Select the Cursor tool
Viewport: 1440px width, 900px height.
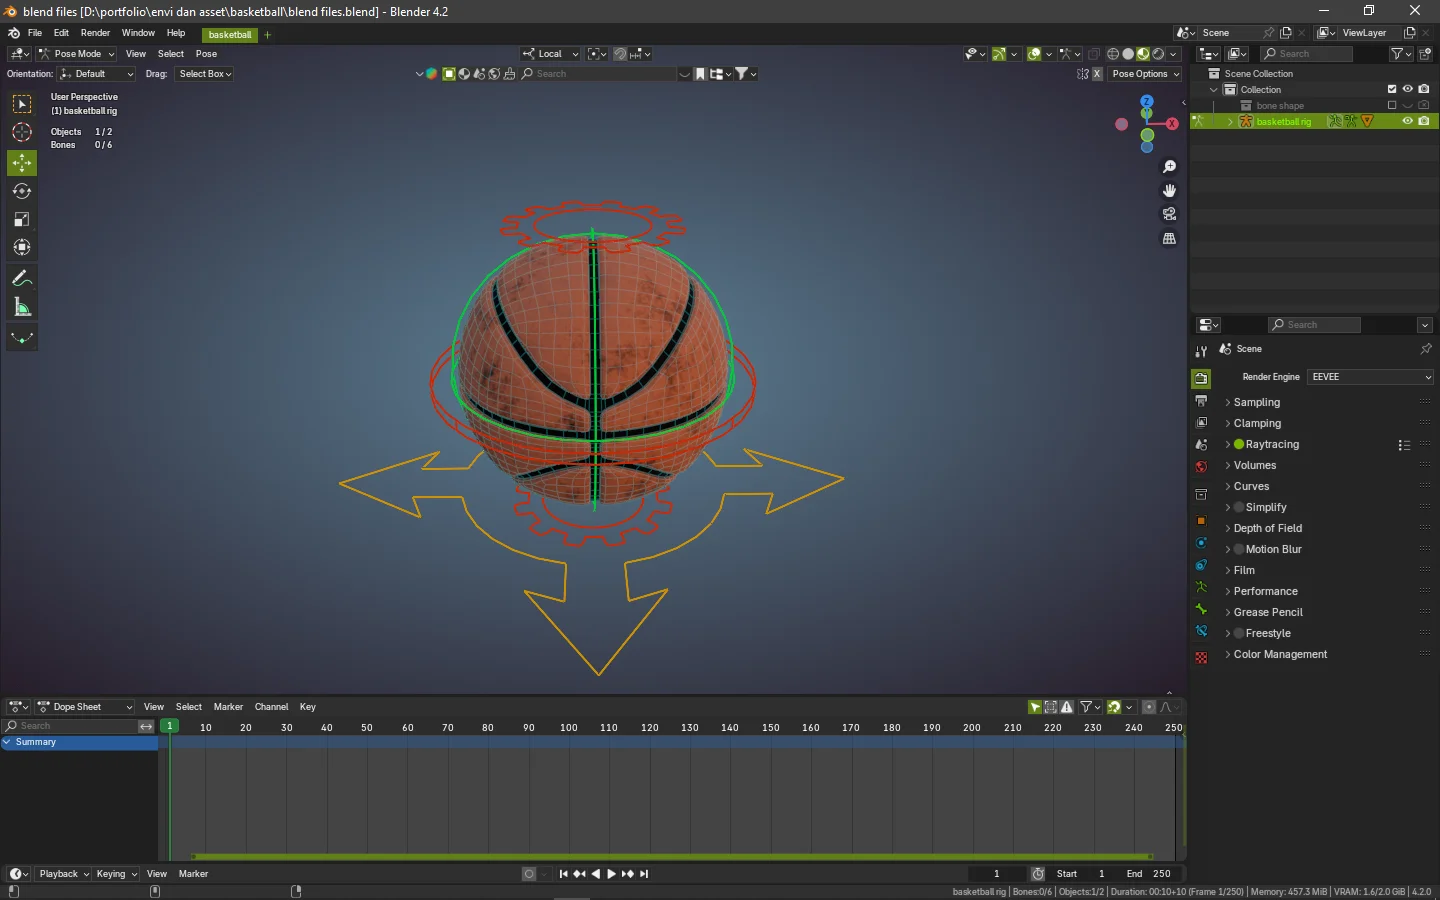click(x=22, y=132)
